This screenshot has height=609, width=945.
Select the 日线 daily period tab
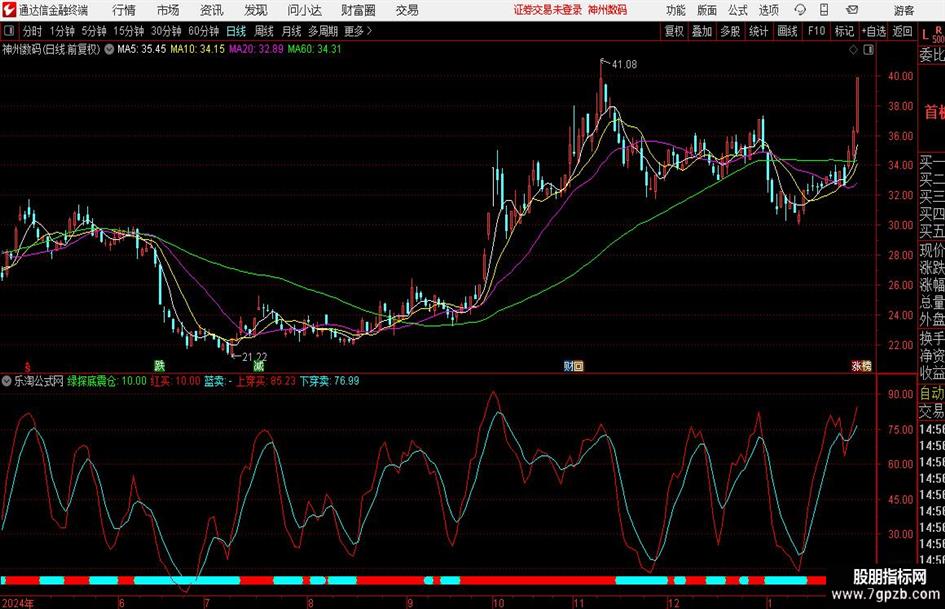pos(236,31)
